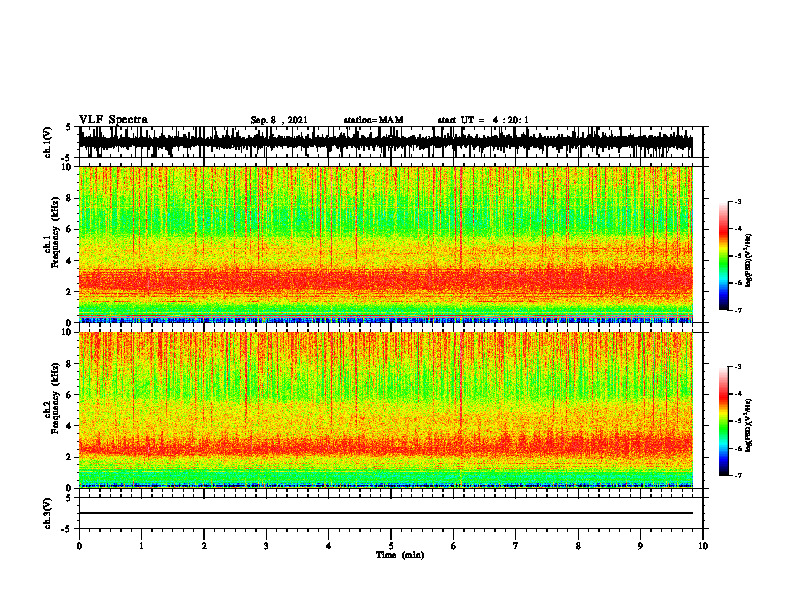Screen dimensions: 792x612
Task: Click the ch.2 "Frequency (kHz)" axis label
Action: 55,398
